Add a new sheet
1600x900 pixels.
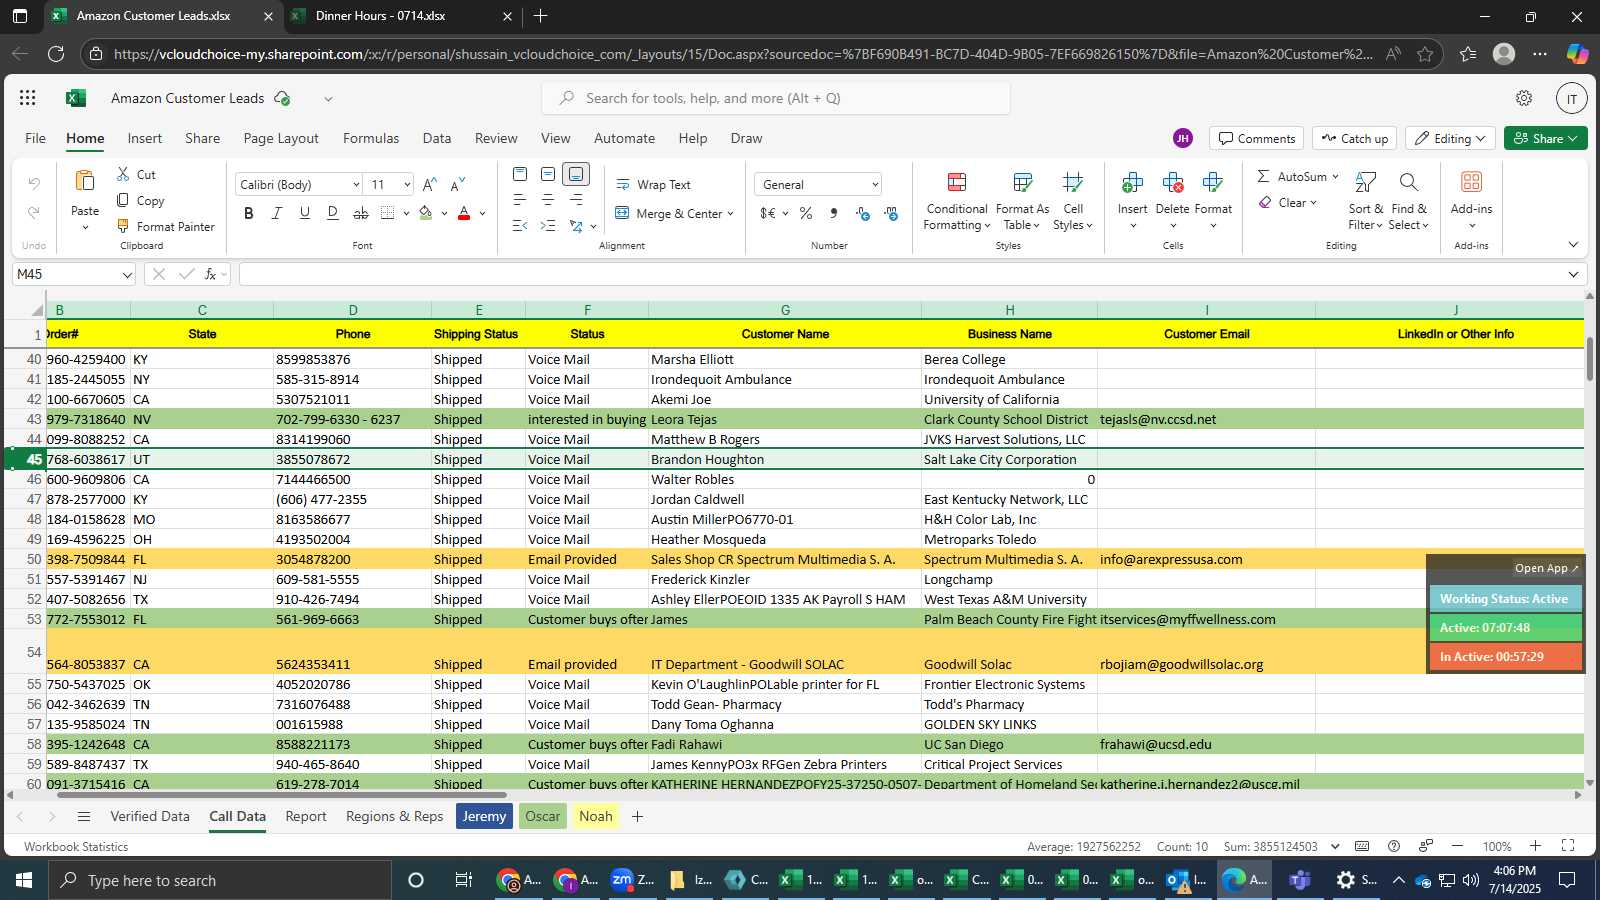click(x=637, y=816)
